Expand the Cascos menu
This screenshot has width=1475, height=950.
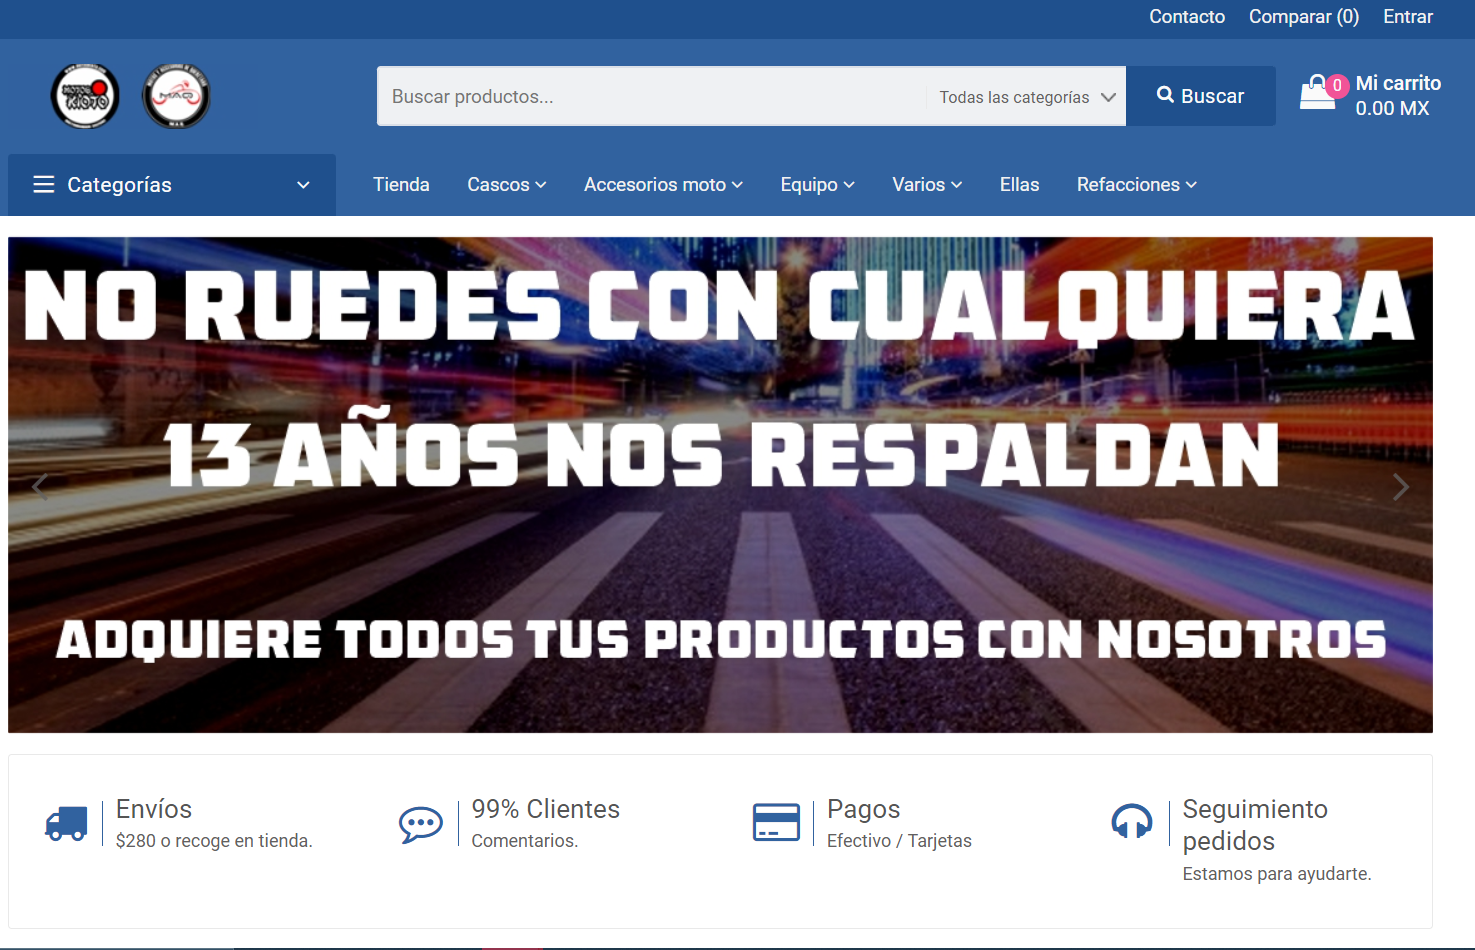click(507, 184)
